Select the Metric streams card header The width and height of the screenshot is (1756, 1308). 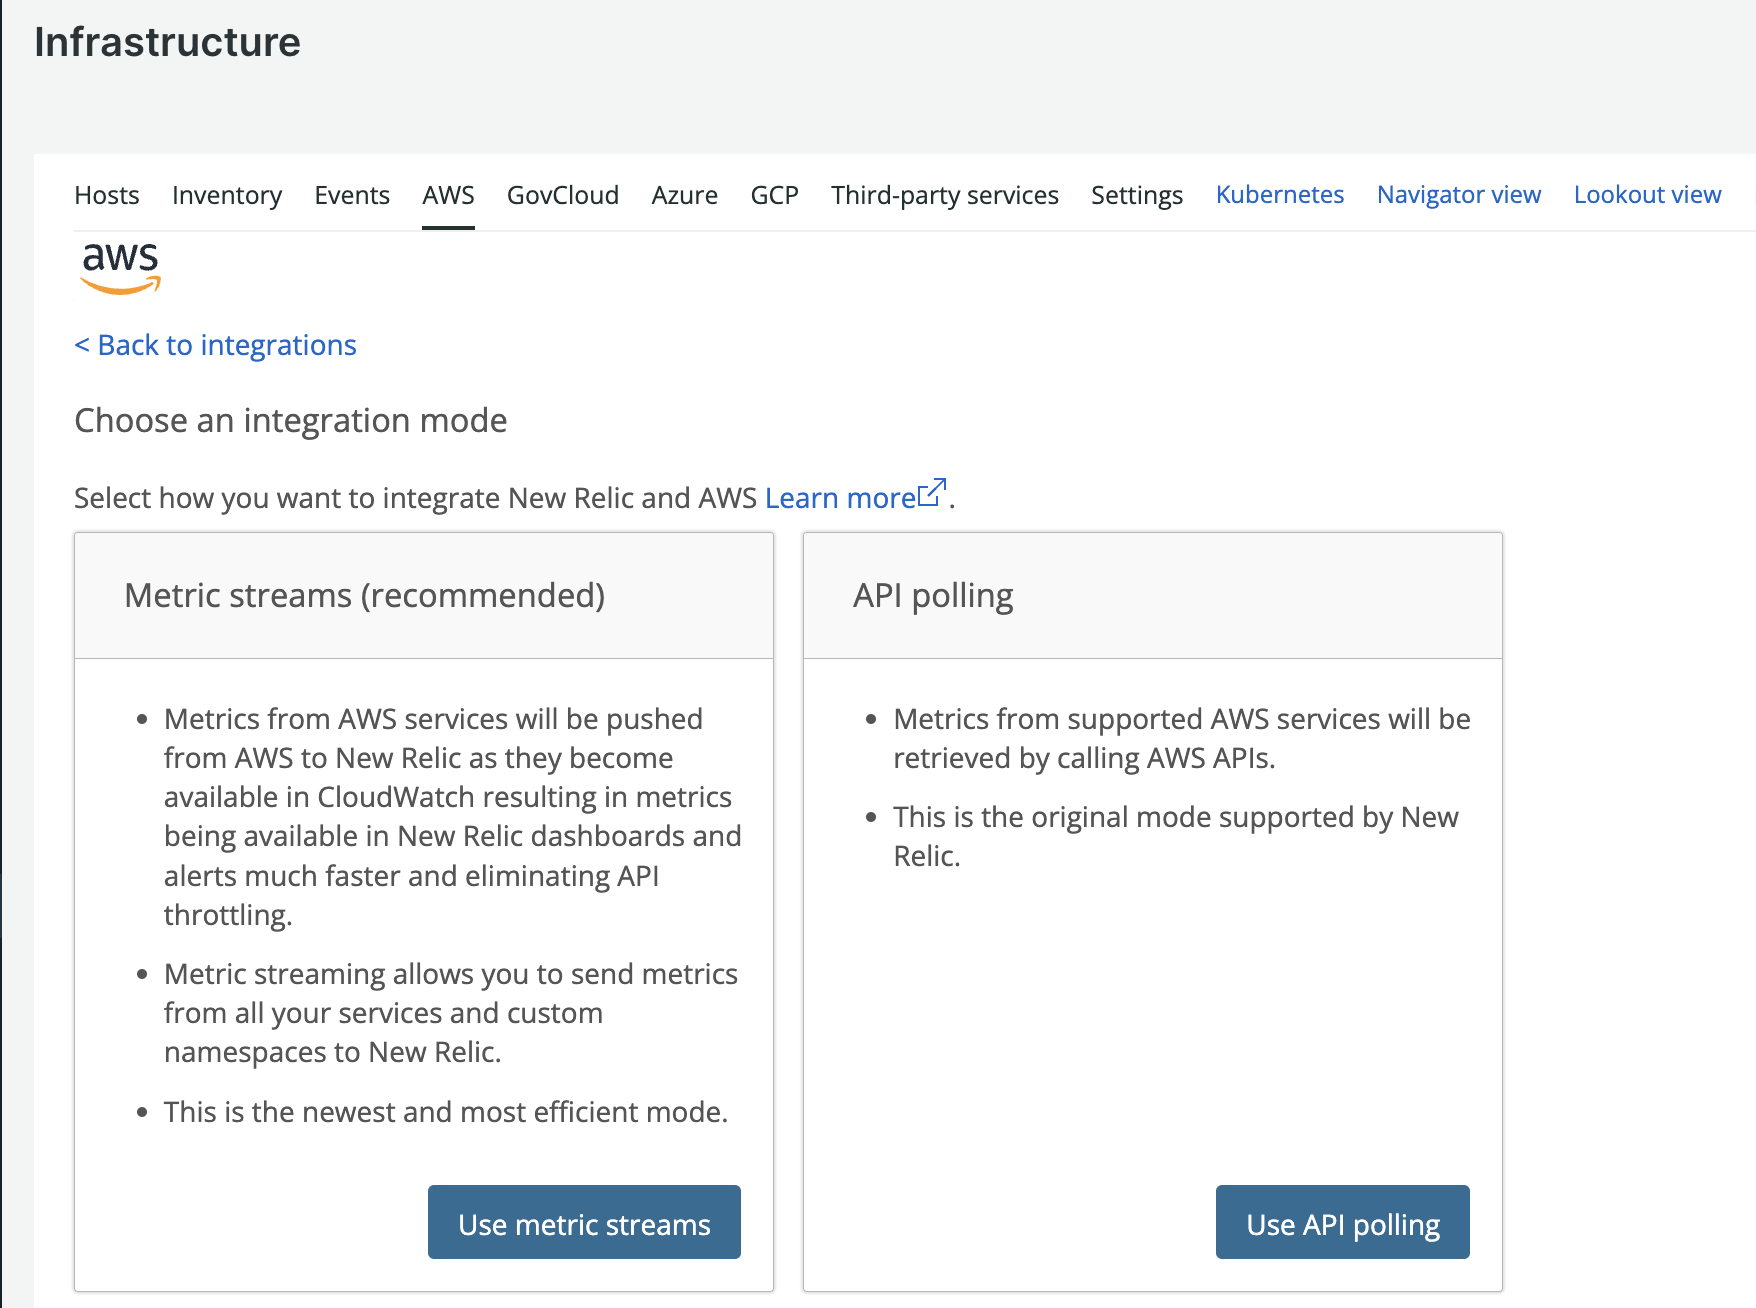tap(364, 595)
